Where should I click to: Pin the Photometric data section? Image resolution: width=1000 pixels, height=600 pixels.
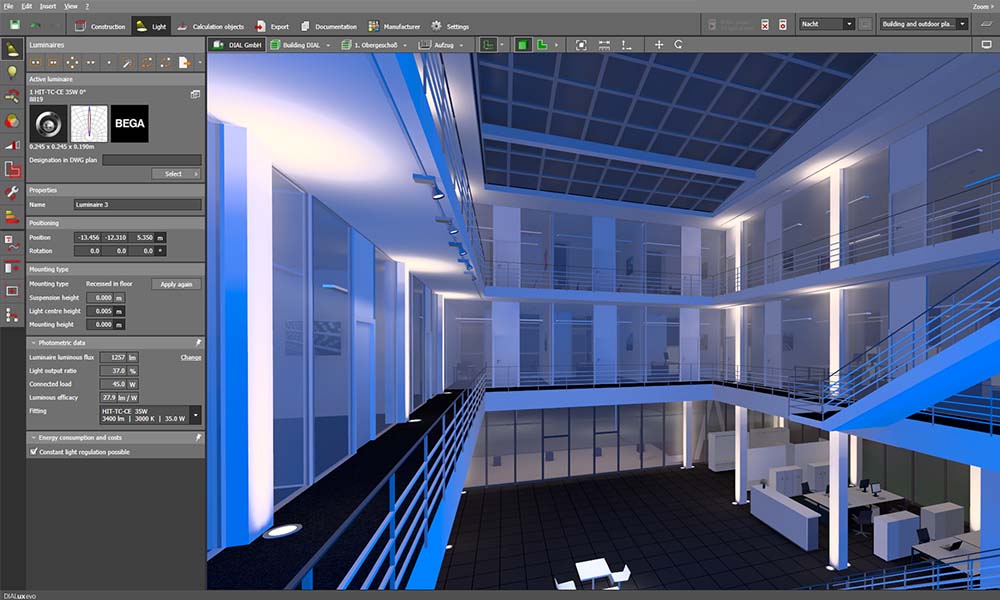(198, 342)
